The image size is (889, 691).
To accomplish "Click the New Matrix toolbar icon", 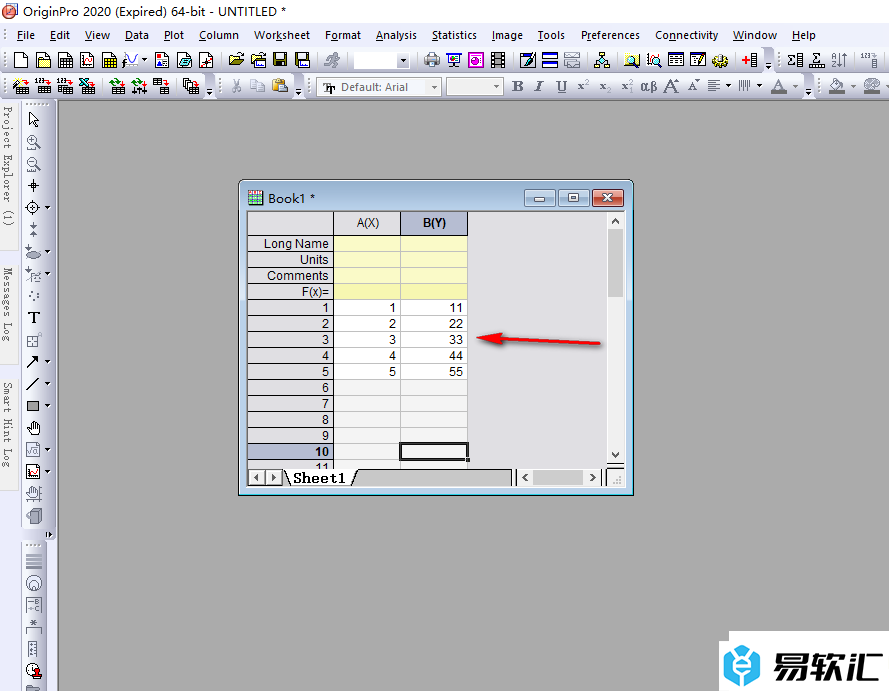I will [x=109, y=60].
